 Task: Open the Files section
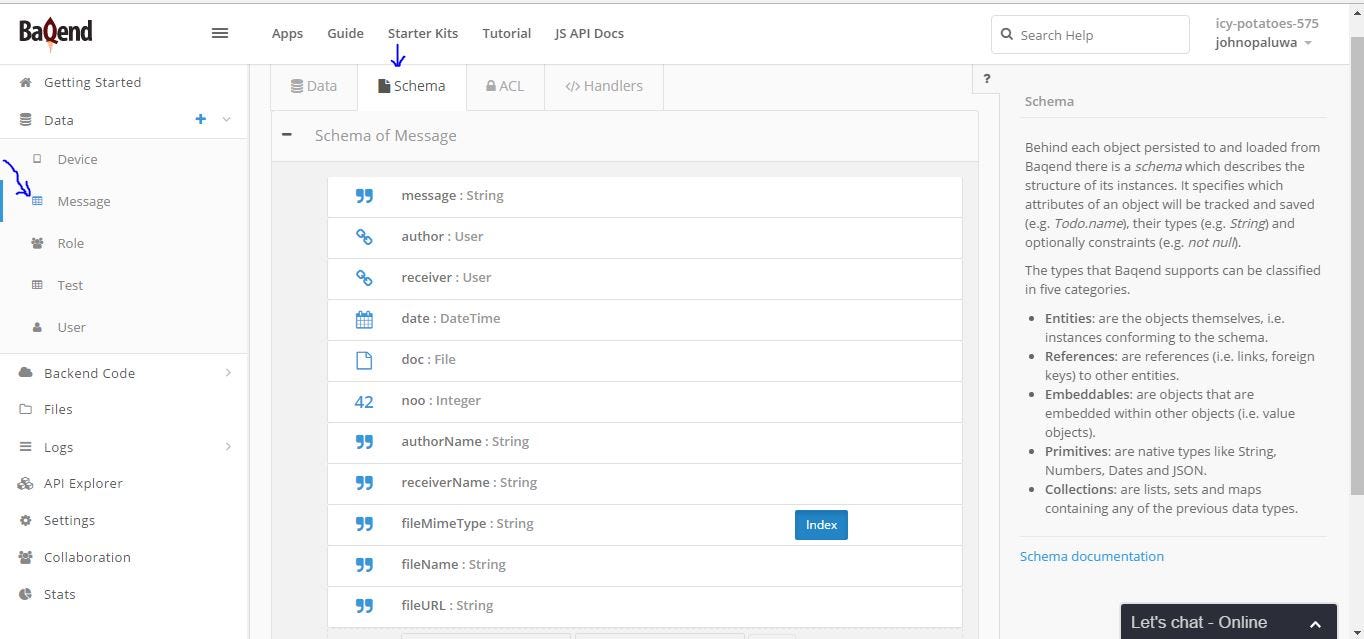[x=58, y=409]
